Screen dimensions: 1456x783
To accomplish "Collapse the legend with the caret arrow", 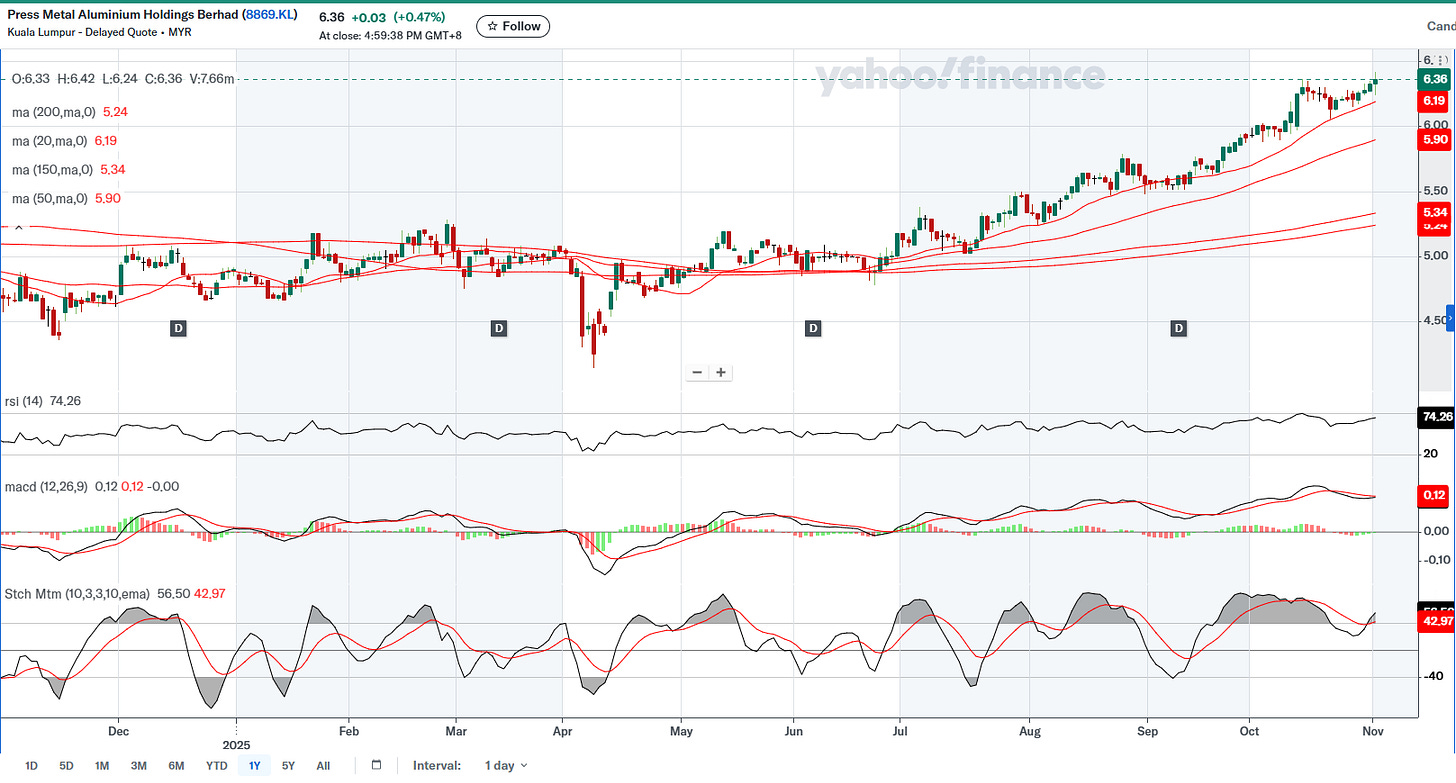I will click(16, 227).
